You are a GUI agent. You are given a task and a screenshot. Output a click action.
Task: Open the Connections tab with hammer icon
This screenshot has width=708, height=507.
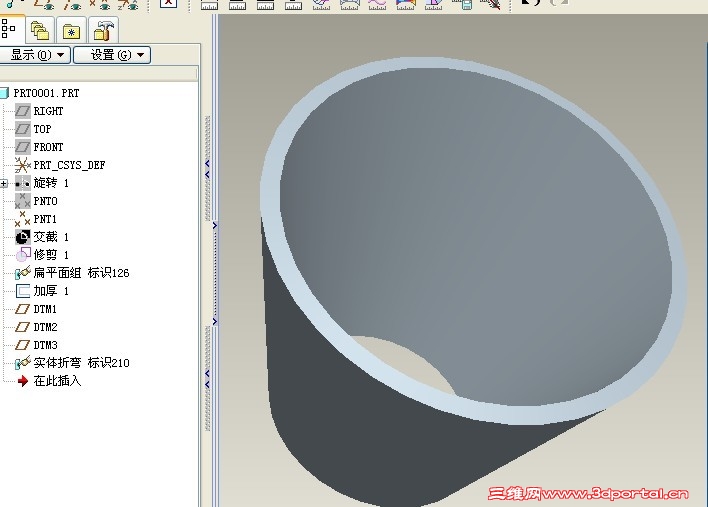pyautogui.click(x=103, y=30)
